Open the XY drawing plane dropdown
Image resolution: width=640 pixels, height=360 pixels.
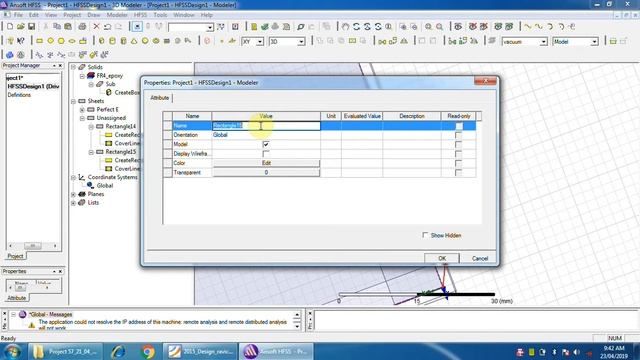pos(260,42)
